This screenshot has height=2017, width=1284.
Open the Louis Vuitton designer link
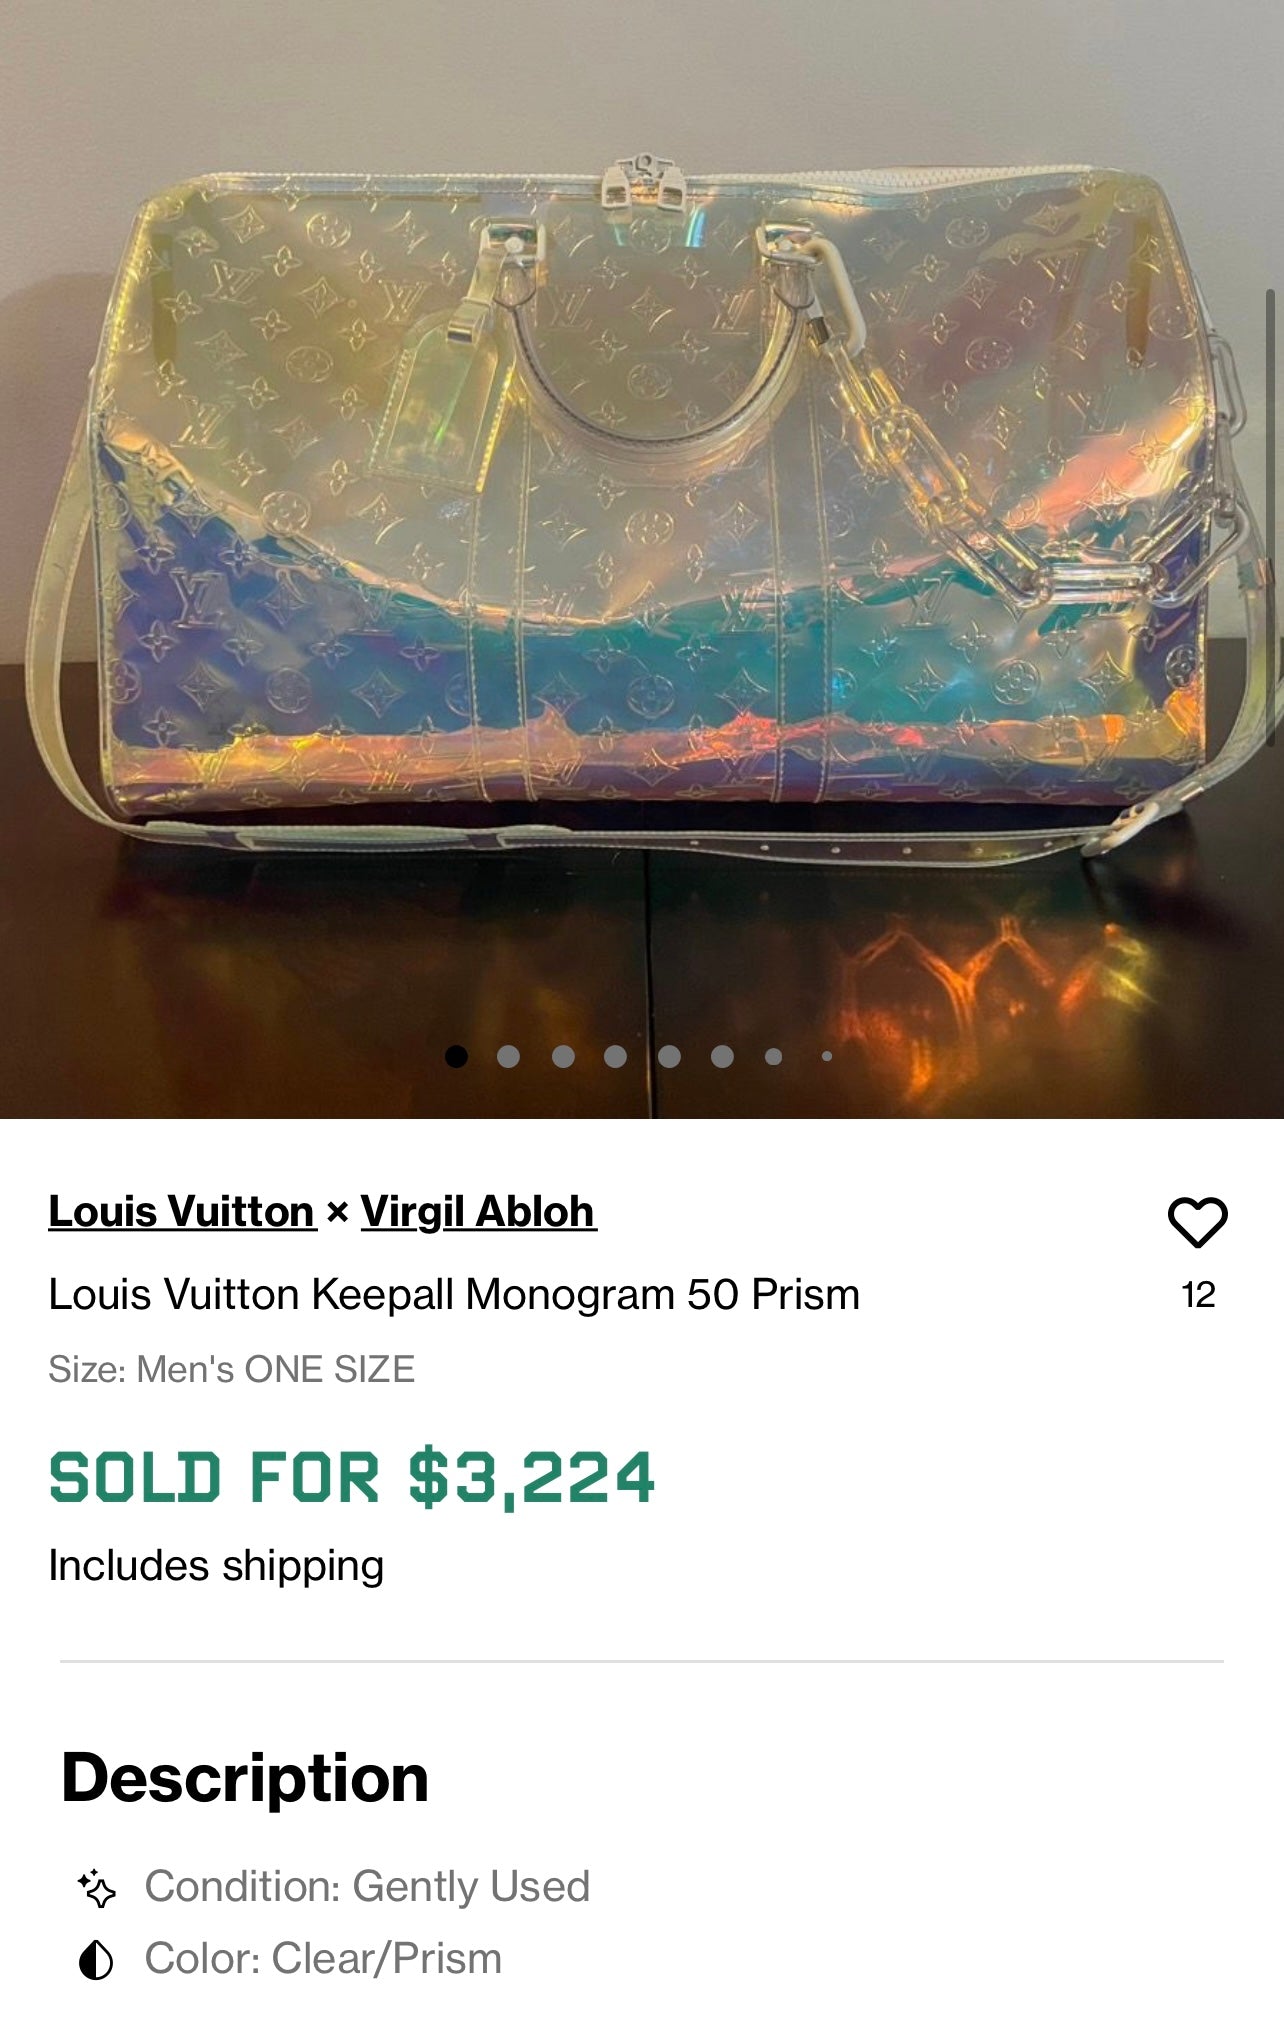coord(182,1212)
